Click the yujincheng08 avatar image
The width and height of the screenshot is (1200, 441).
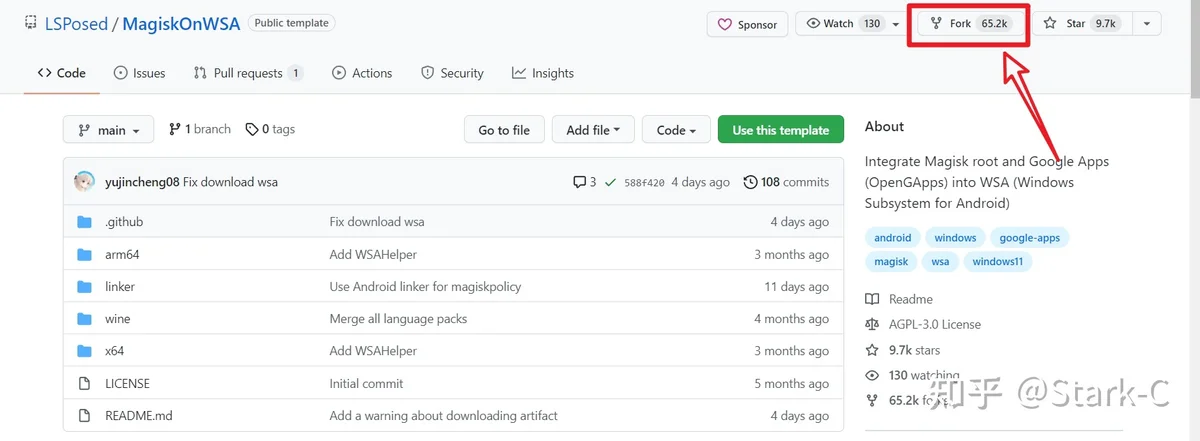(85, 182)
